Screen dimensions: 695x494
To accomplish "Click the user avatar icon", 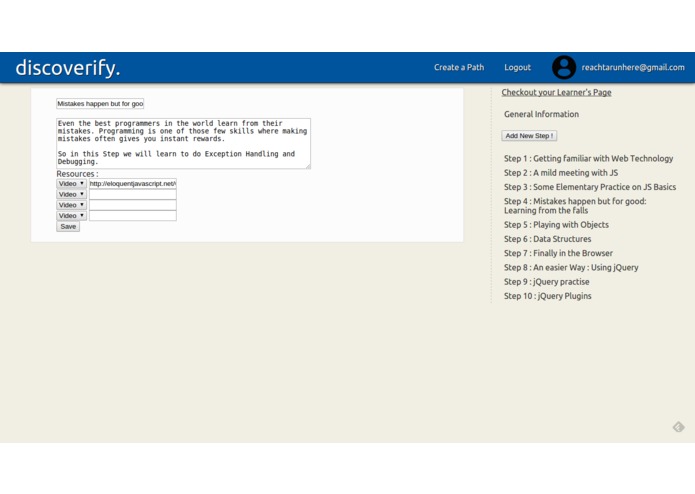I will pyautogui.click(x=564, y=67).
